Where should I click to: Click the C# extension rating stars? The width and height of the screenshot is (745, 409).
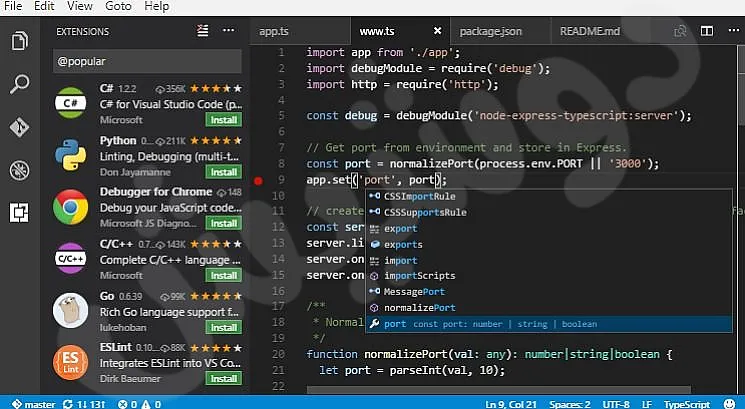click(216, 88)
